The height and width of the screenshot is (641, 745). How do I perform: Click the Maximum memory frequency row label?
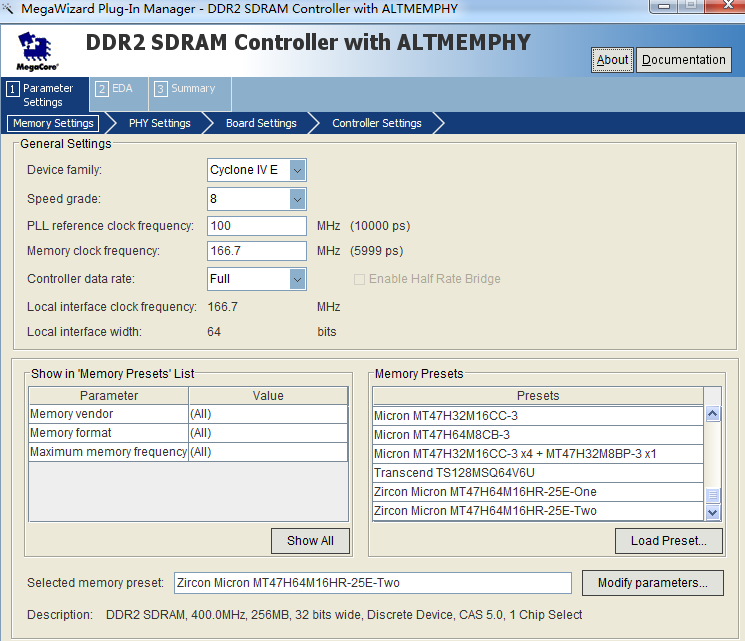pyautogui.click(x=109, y=452)
